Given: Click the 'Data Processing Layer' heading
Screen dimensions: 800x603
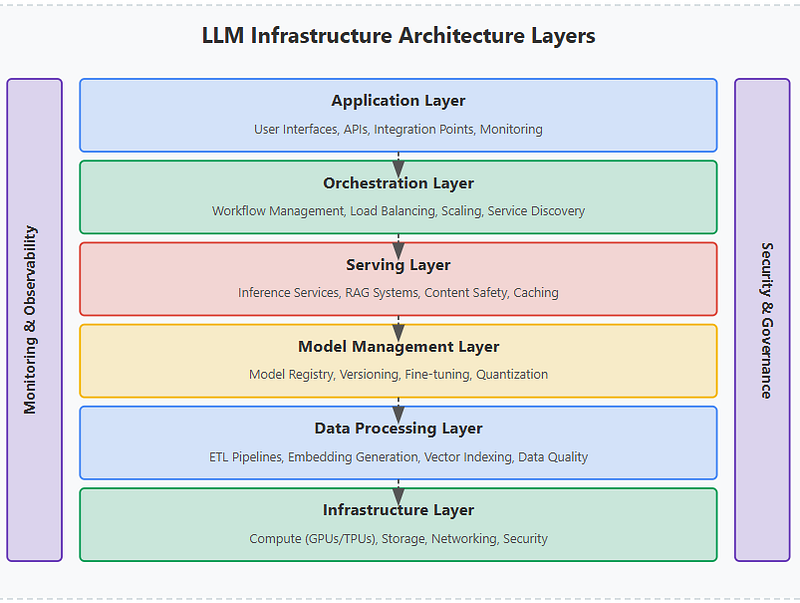Looking at the screenshot, I should click(x=398, y=428).
